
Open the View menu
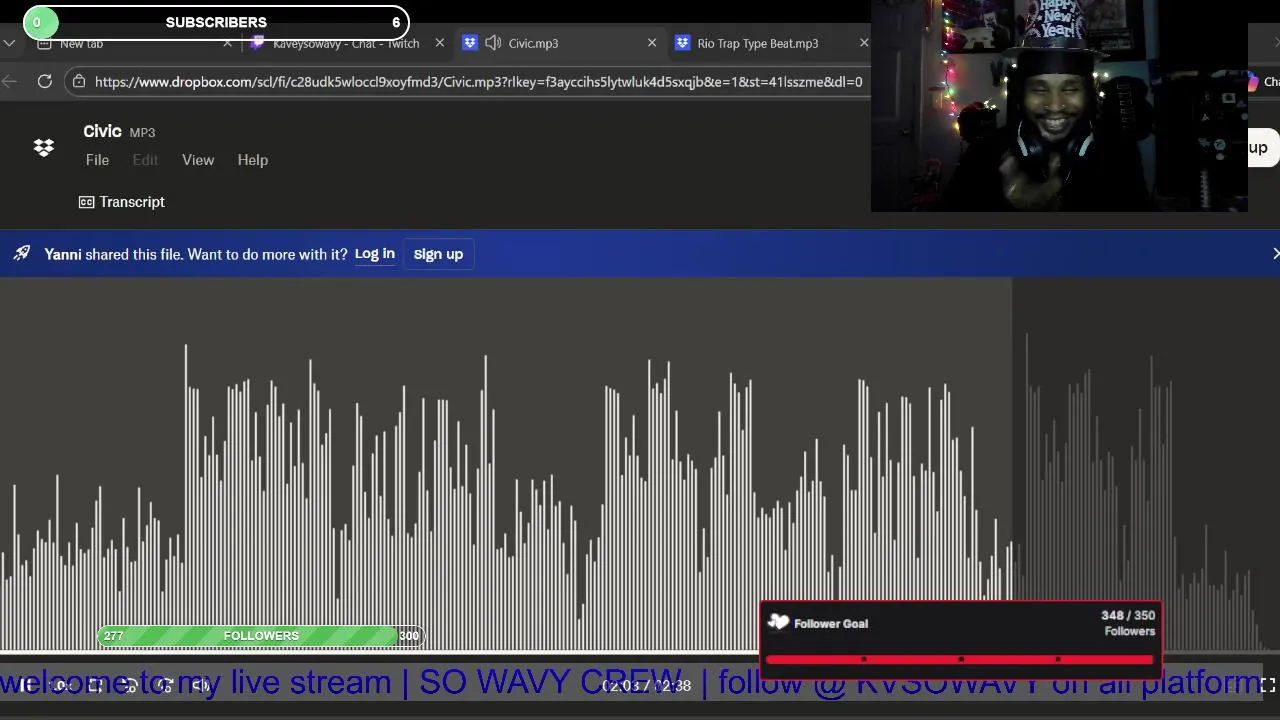point(198,160)
